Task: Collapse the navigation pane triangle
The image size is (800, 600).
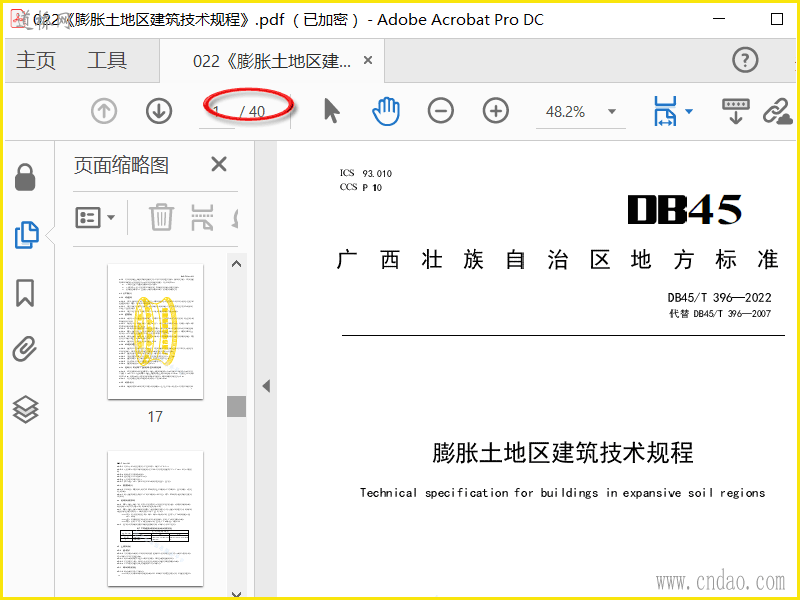Action: [266, 386]
